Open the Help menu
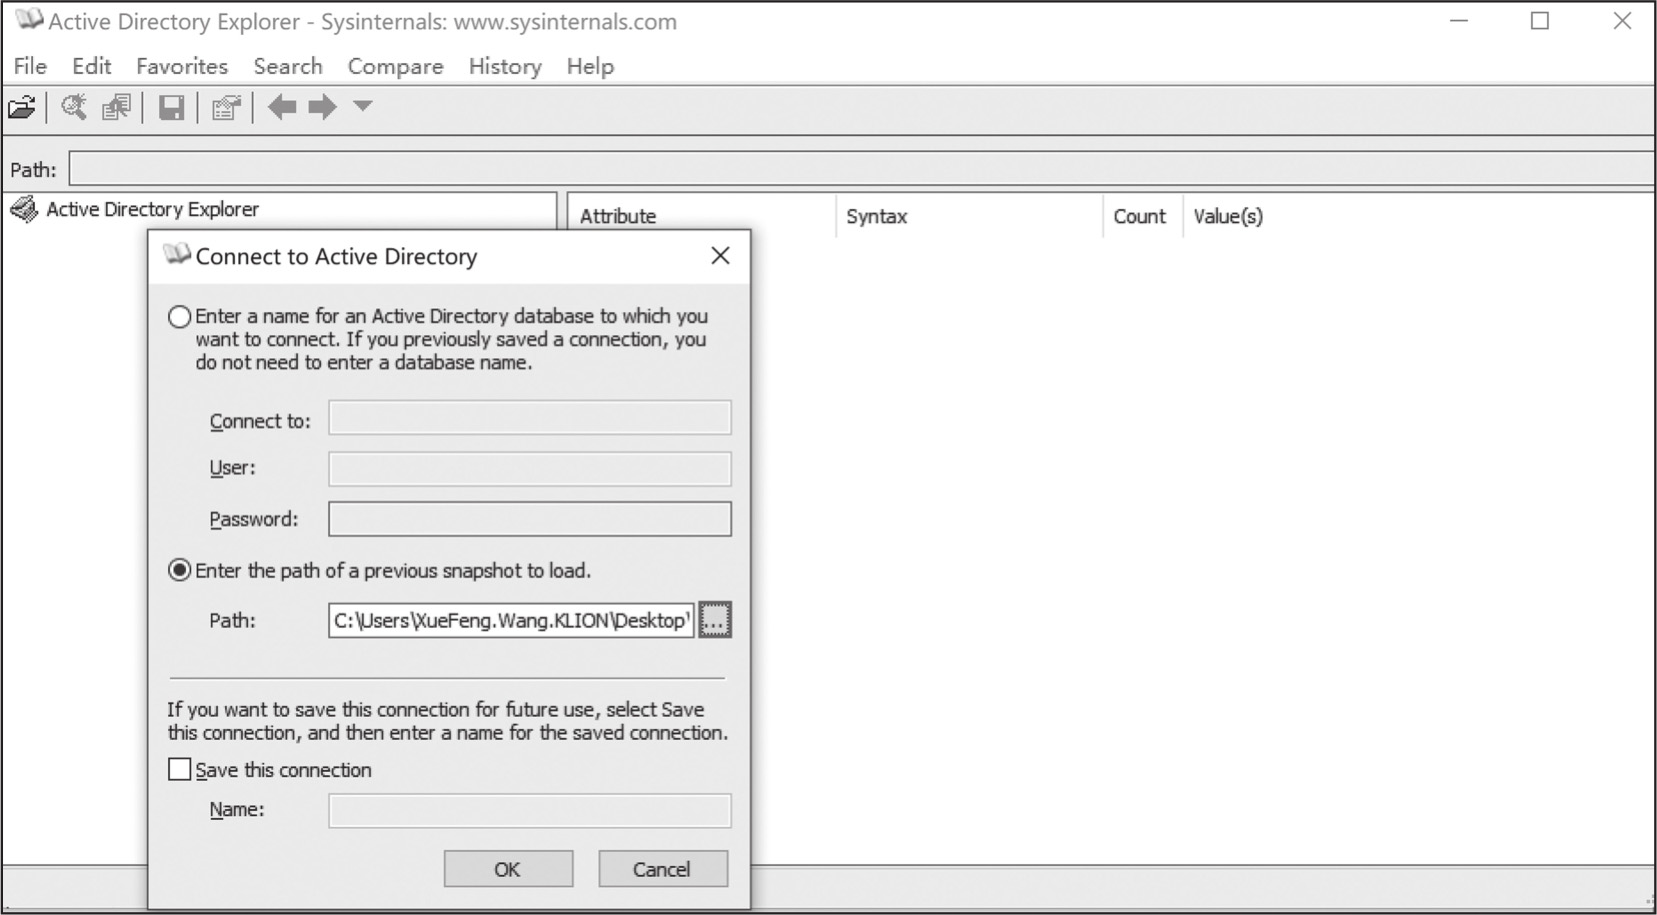This screenshot has width=1657, height=915. (590, 66)
